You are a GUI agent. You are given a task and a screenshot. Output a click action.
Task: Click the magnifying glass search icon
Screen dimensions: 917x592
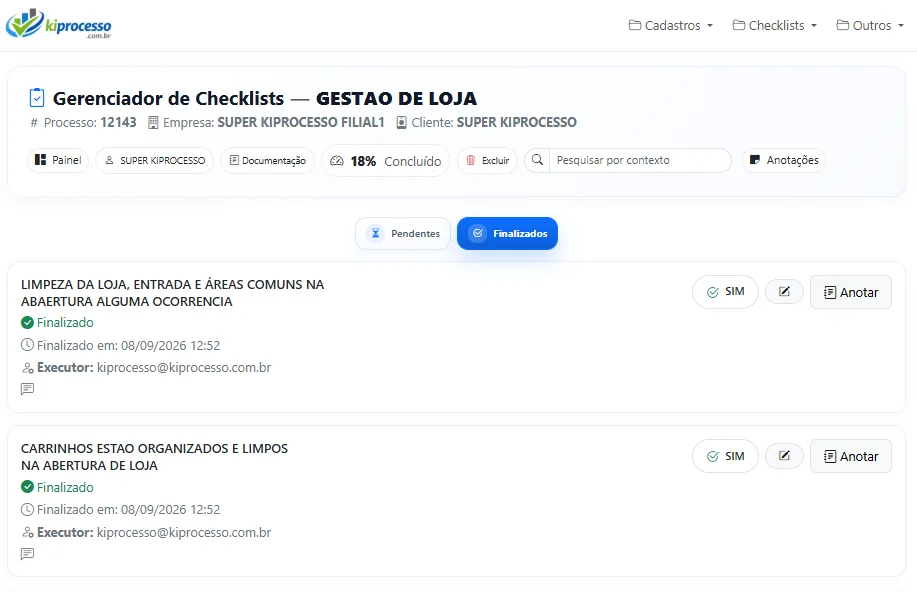[537, 160]
